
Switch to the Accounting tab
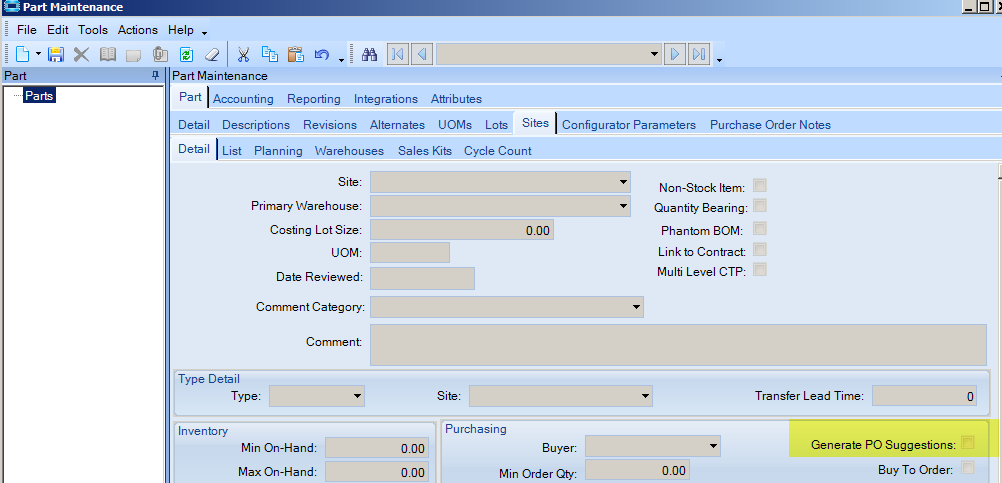(243, 99)
